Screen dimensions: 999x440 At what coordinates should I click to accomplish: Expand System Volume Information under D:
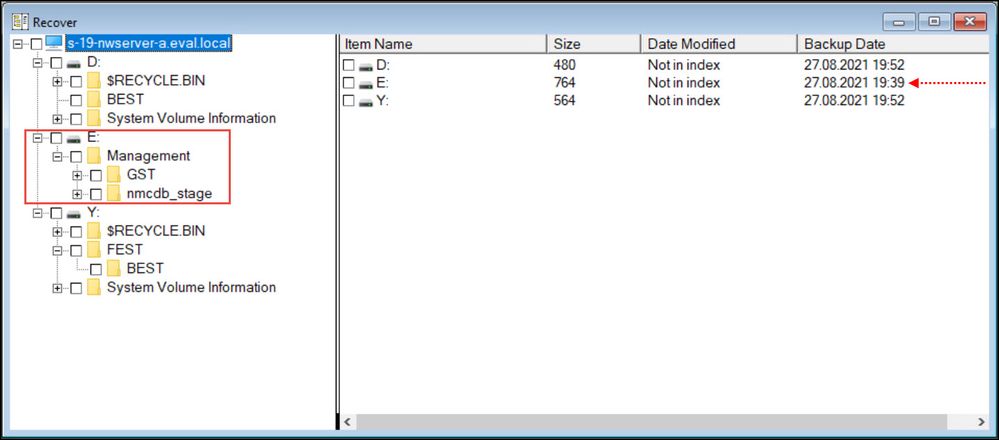57,119
